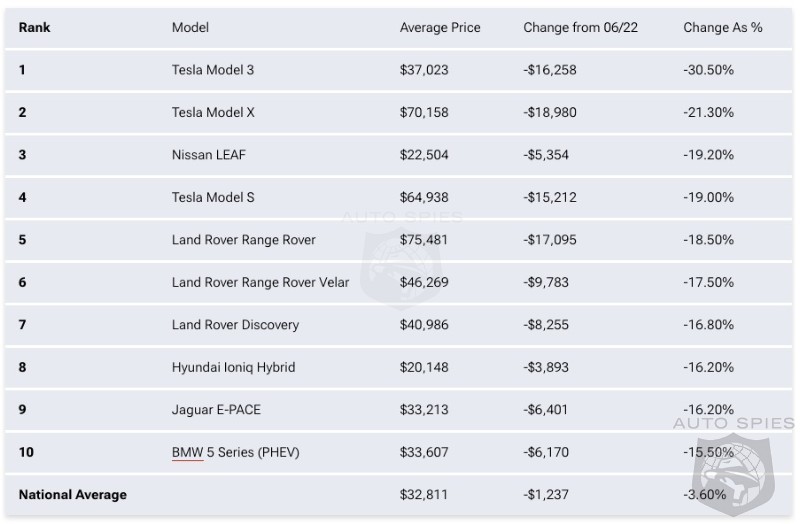800x524 pixels.
Task: Click the Change As % column header
Action: point(723,27)
